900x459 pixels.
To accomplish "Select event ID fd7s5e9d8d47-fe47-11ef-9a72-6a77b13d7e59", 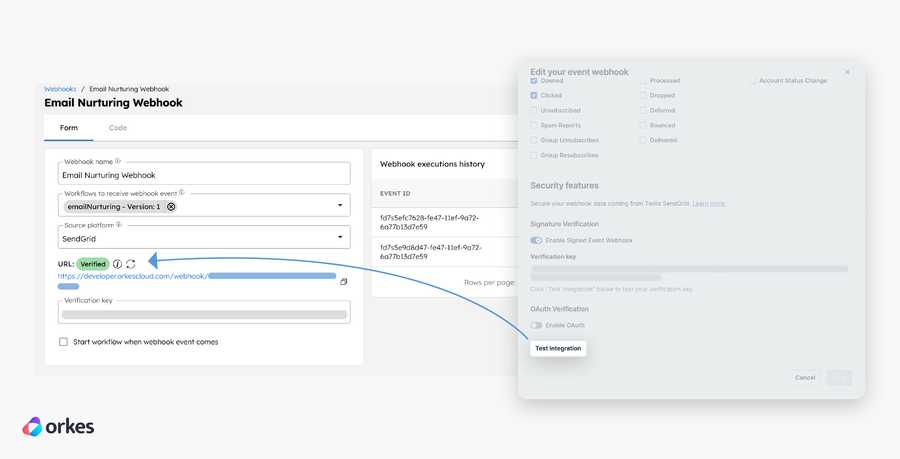I will coord(430,252).
